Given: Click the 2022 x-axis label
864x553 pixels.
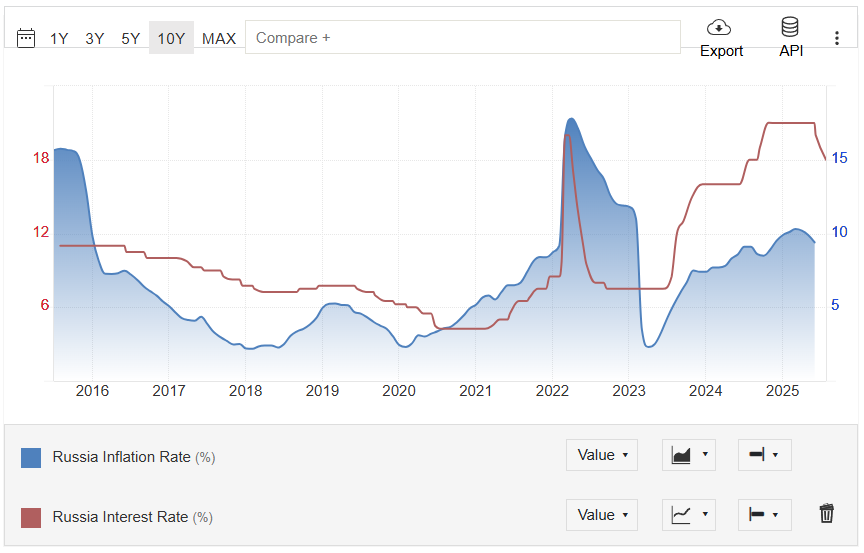Looking at the screenshot, I should tap(552, 391).
